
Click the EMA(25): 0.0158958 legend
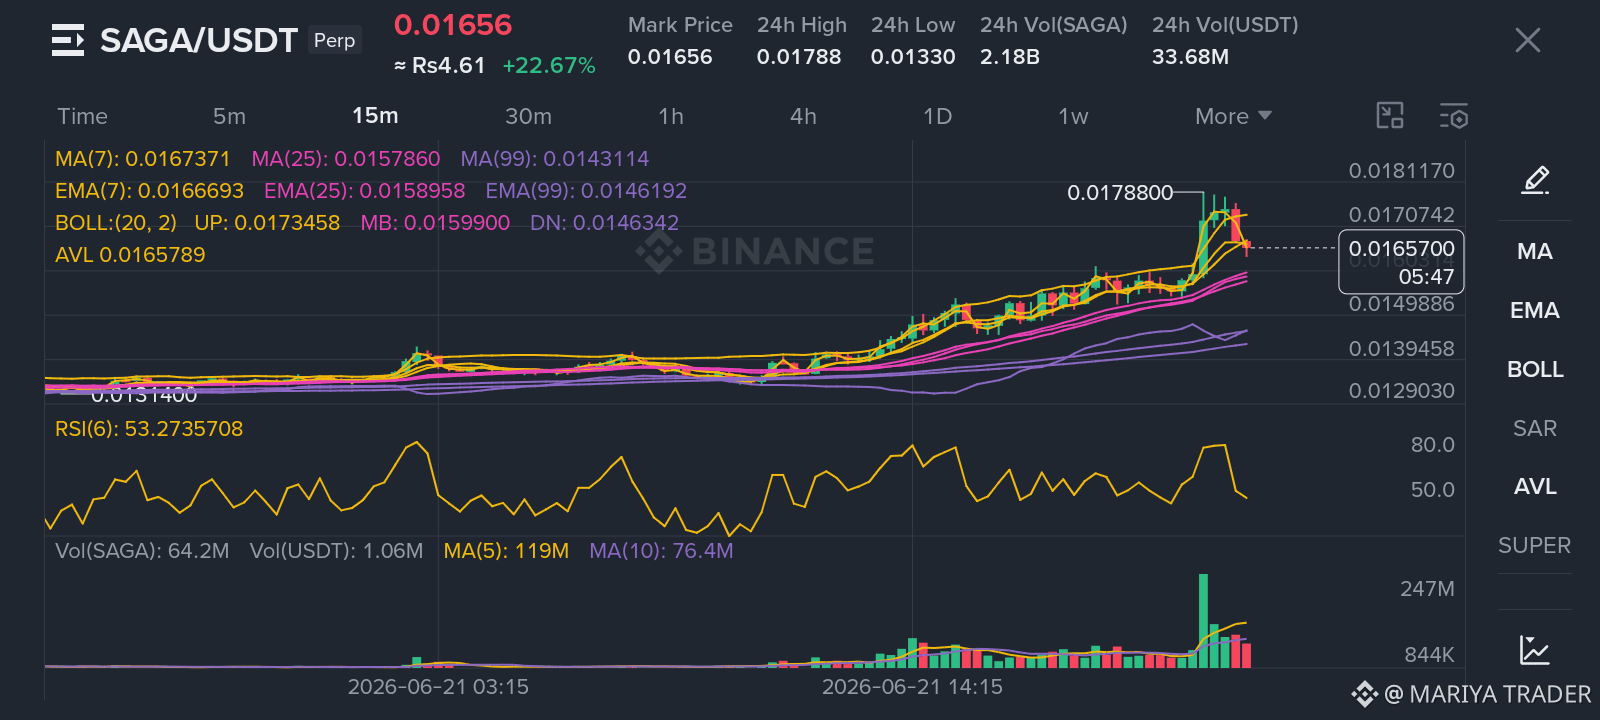tap(365, 191)
